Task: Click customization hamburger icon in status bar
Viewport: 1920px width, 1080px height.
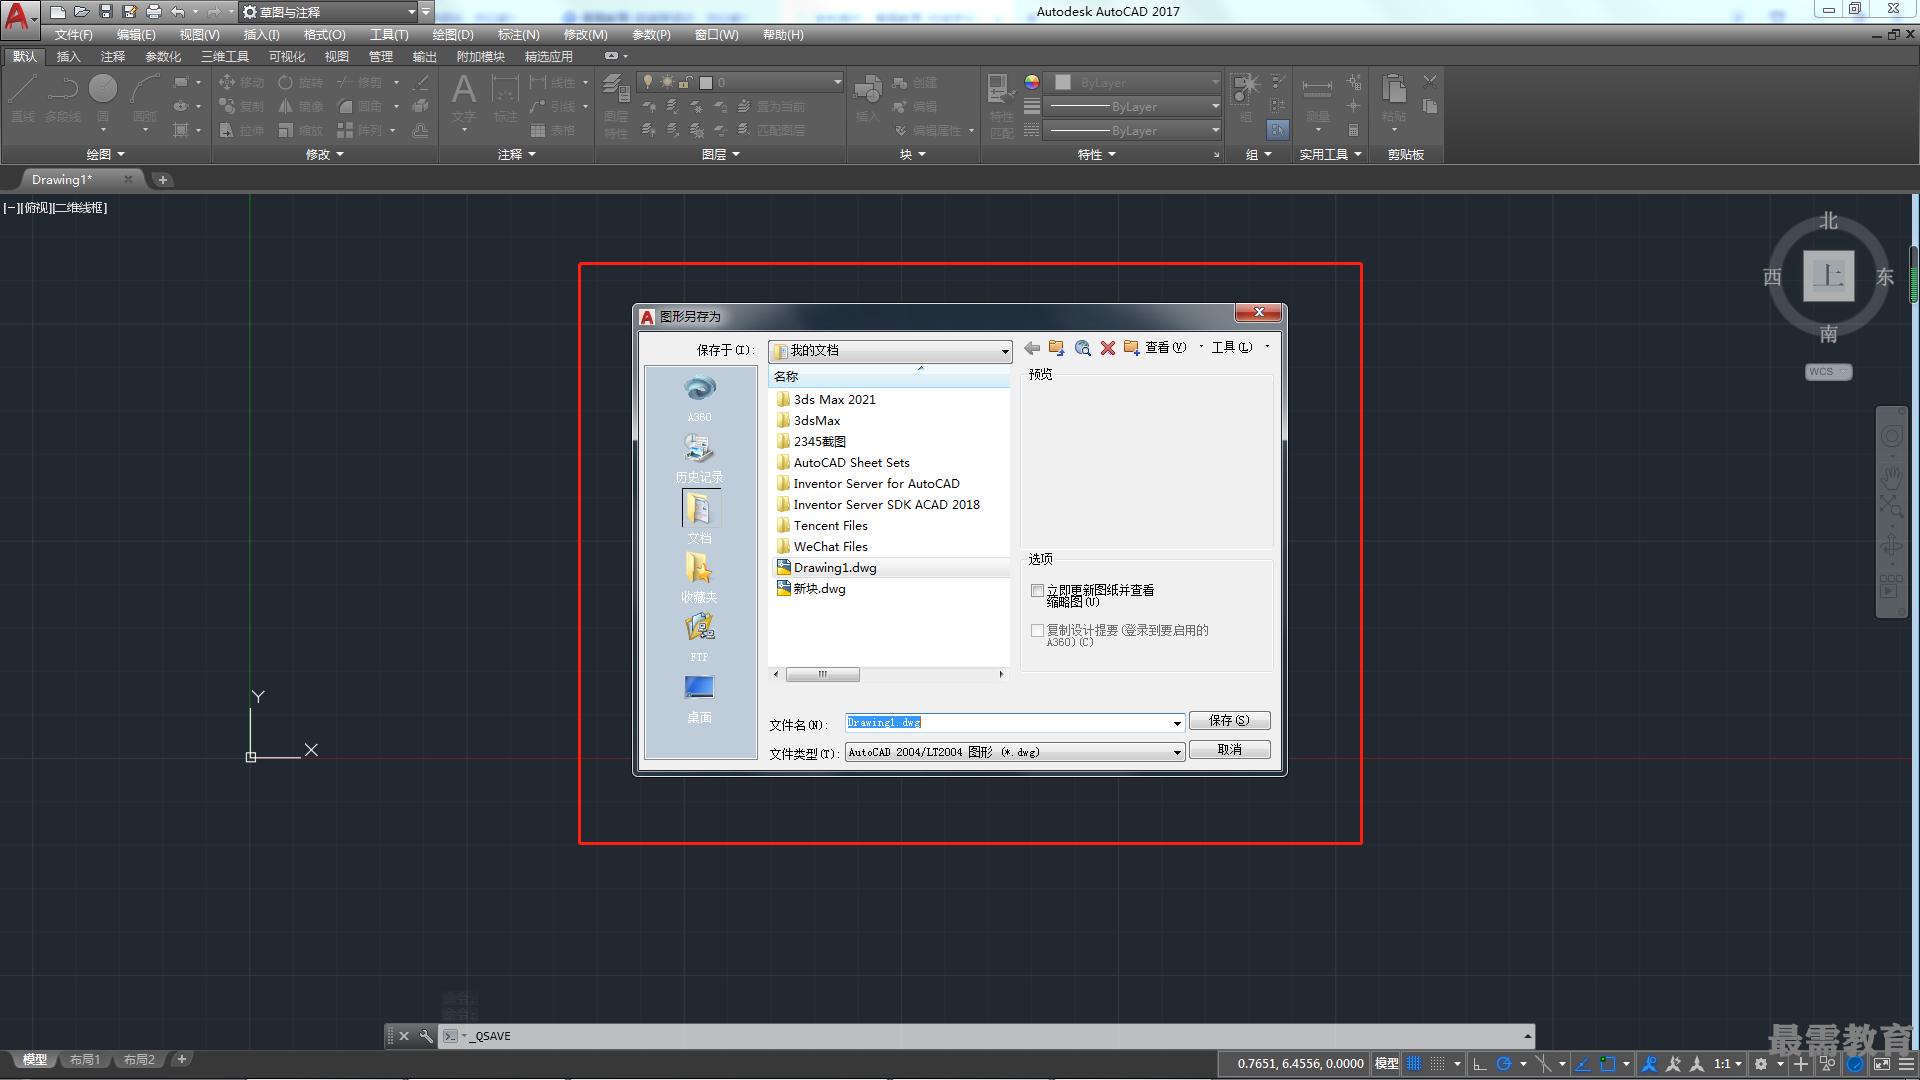Action: click(1907, 1064)
